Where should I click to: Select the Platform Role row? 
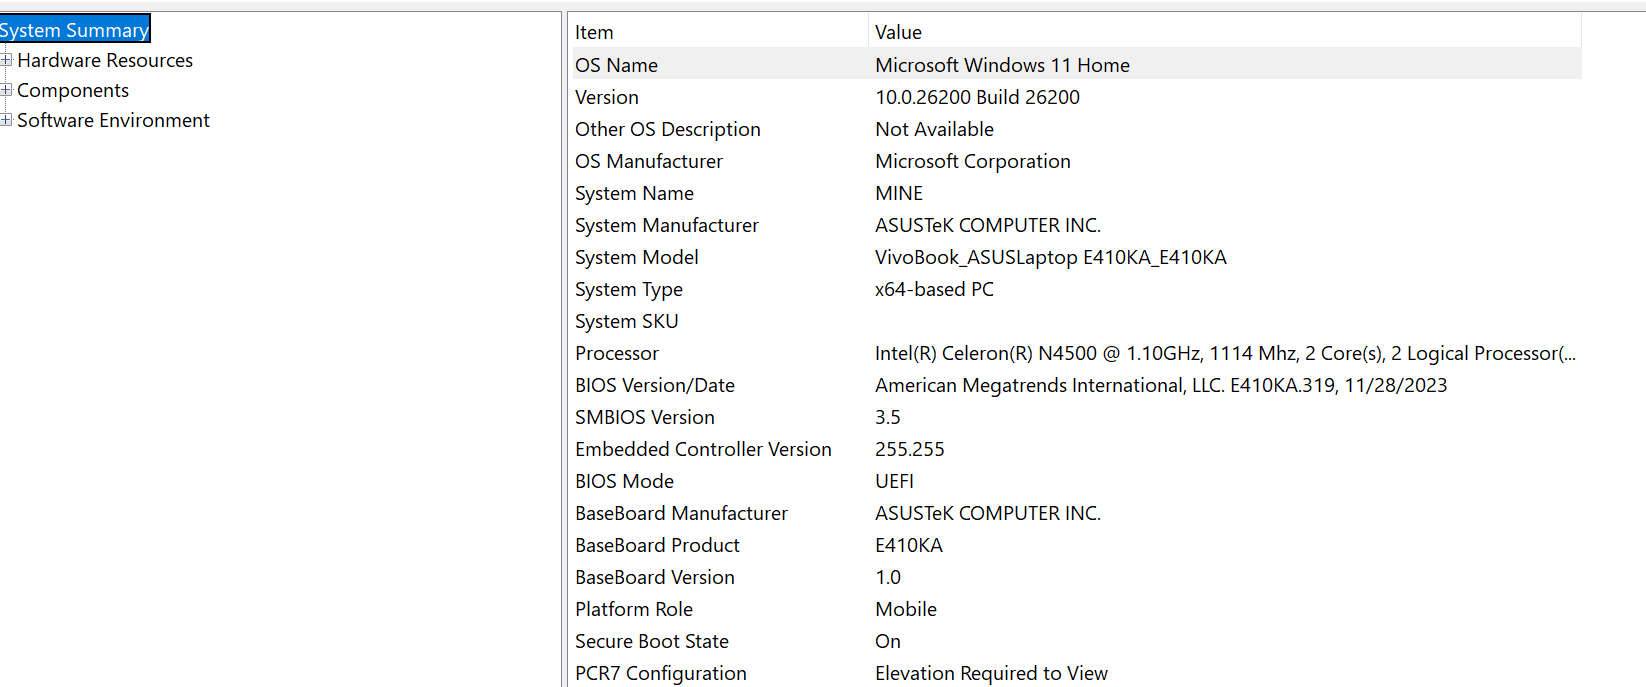[x=634, y=609]
